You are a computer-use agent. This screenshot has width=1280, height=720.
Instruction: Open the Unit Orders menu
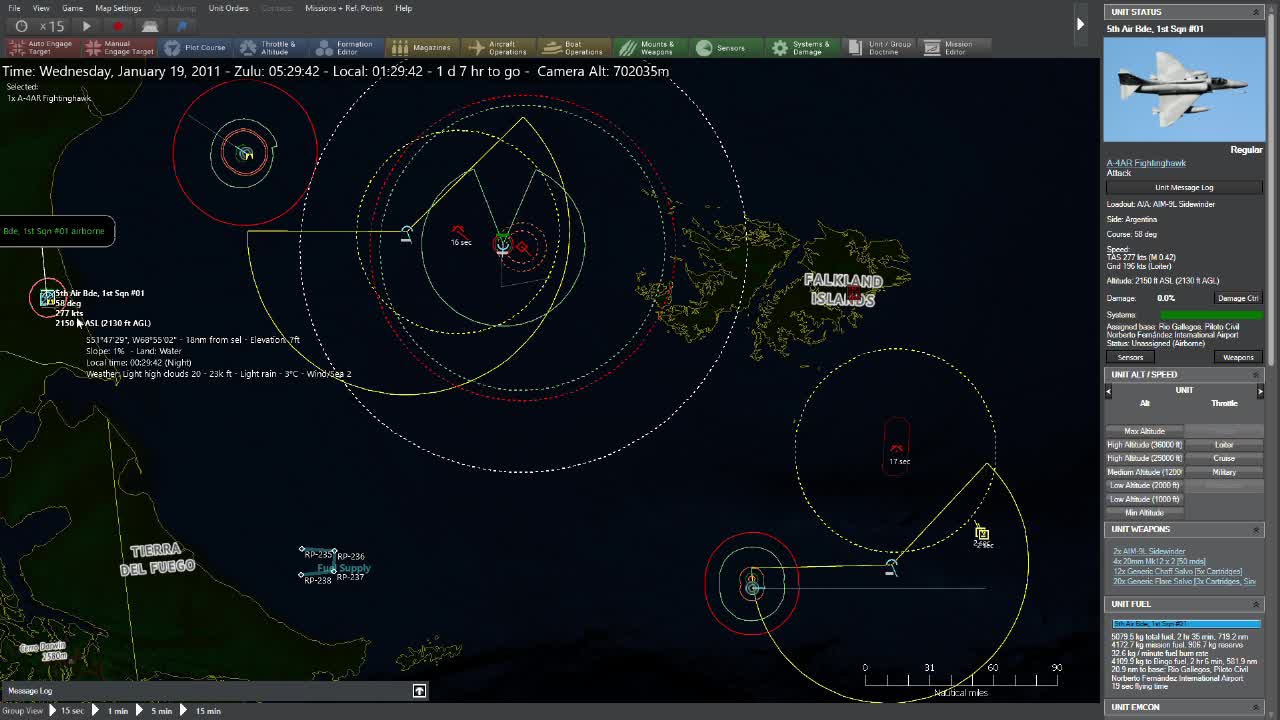[x=228, y=8]
